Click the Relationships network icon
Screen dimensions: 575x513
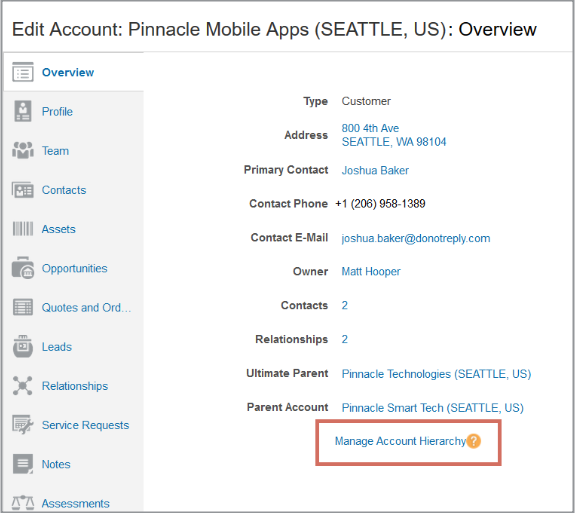pos(23,386)
